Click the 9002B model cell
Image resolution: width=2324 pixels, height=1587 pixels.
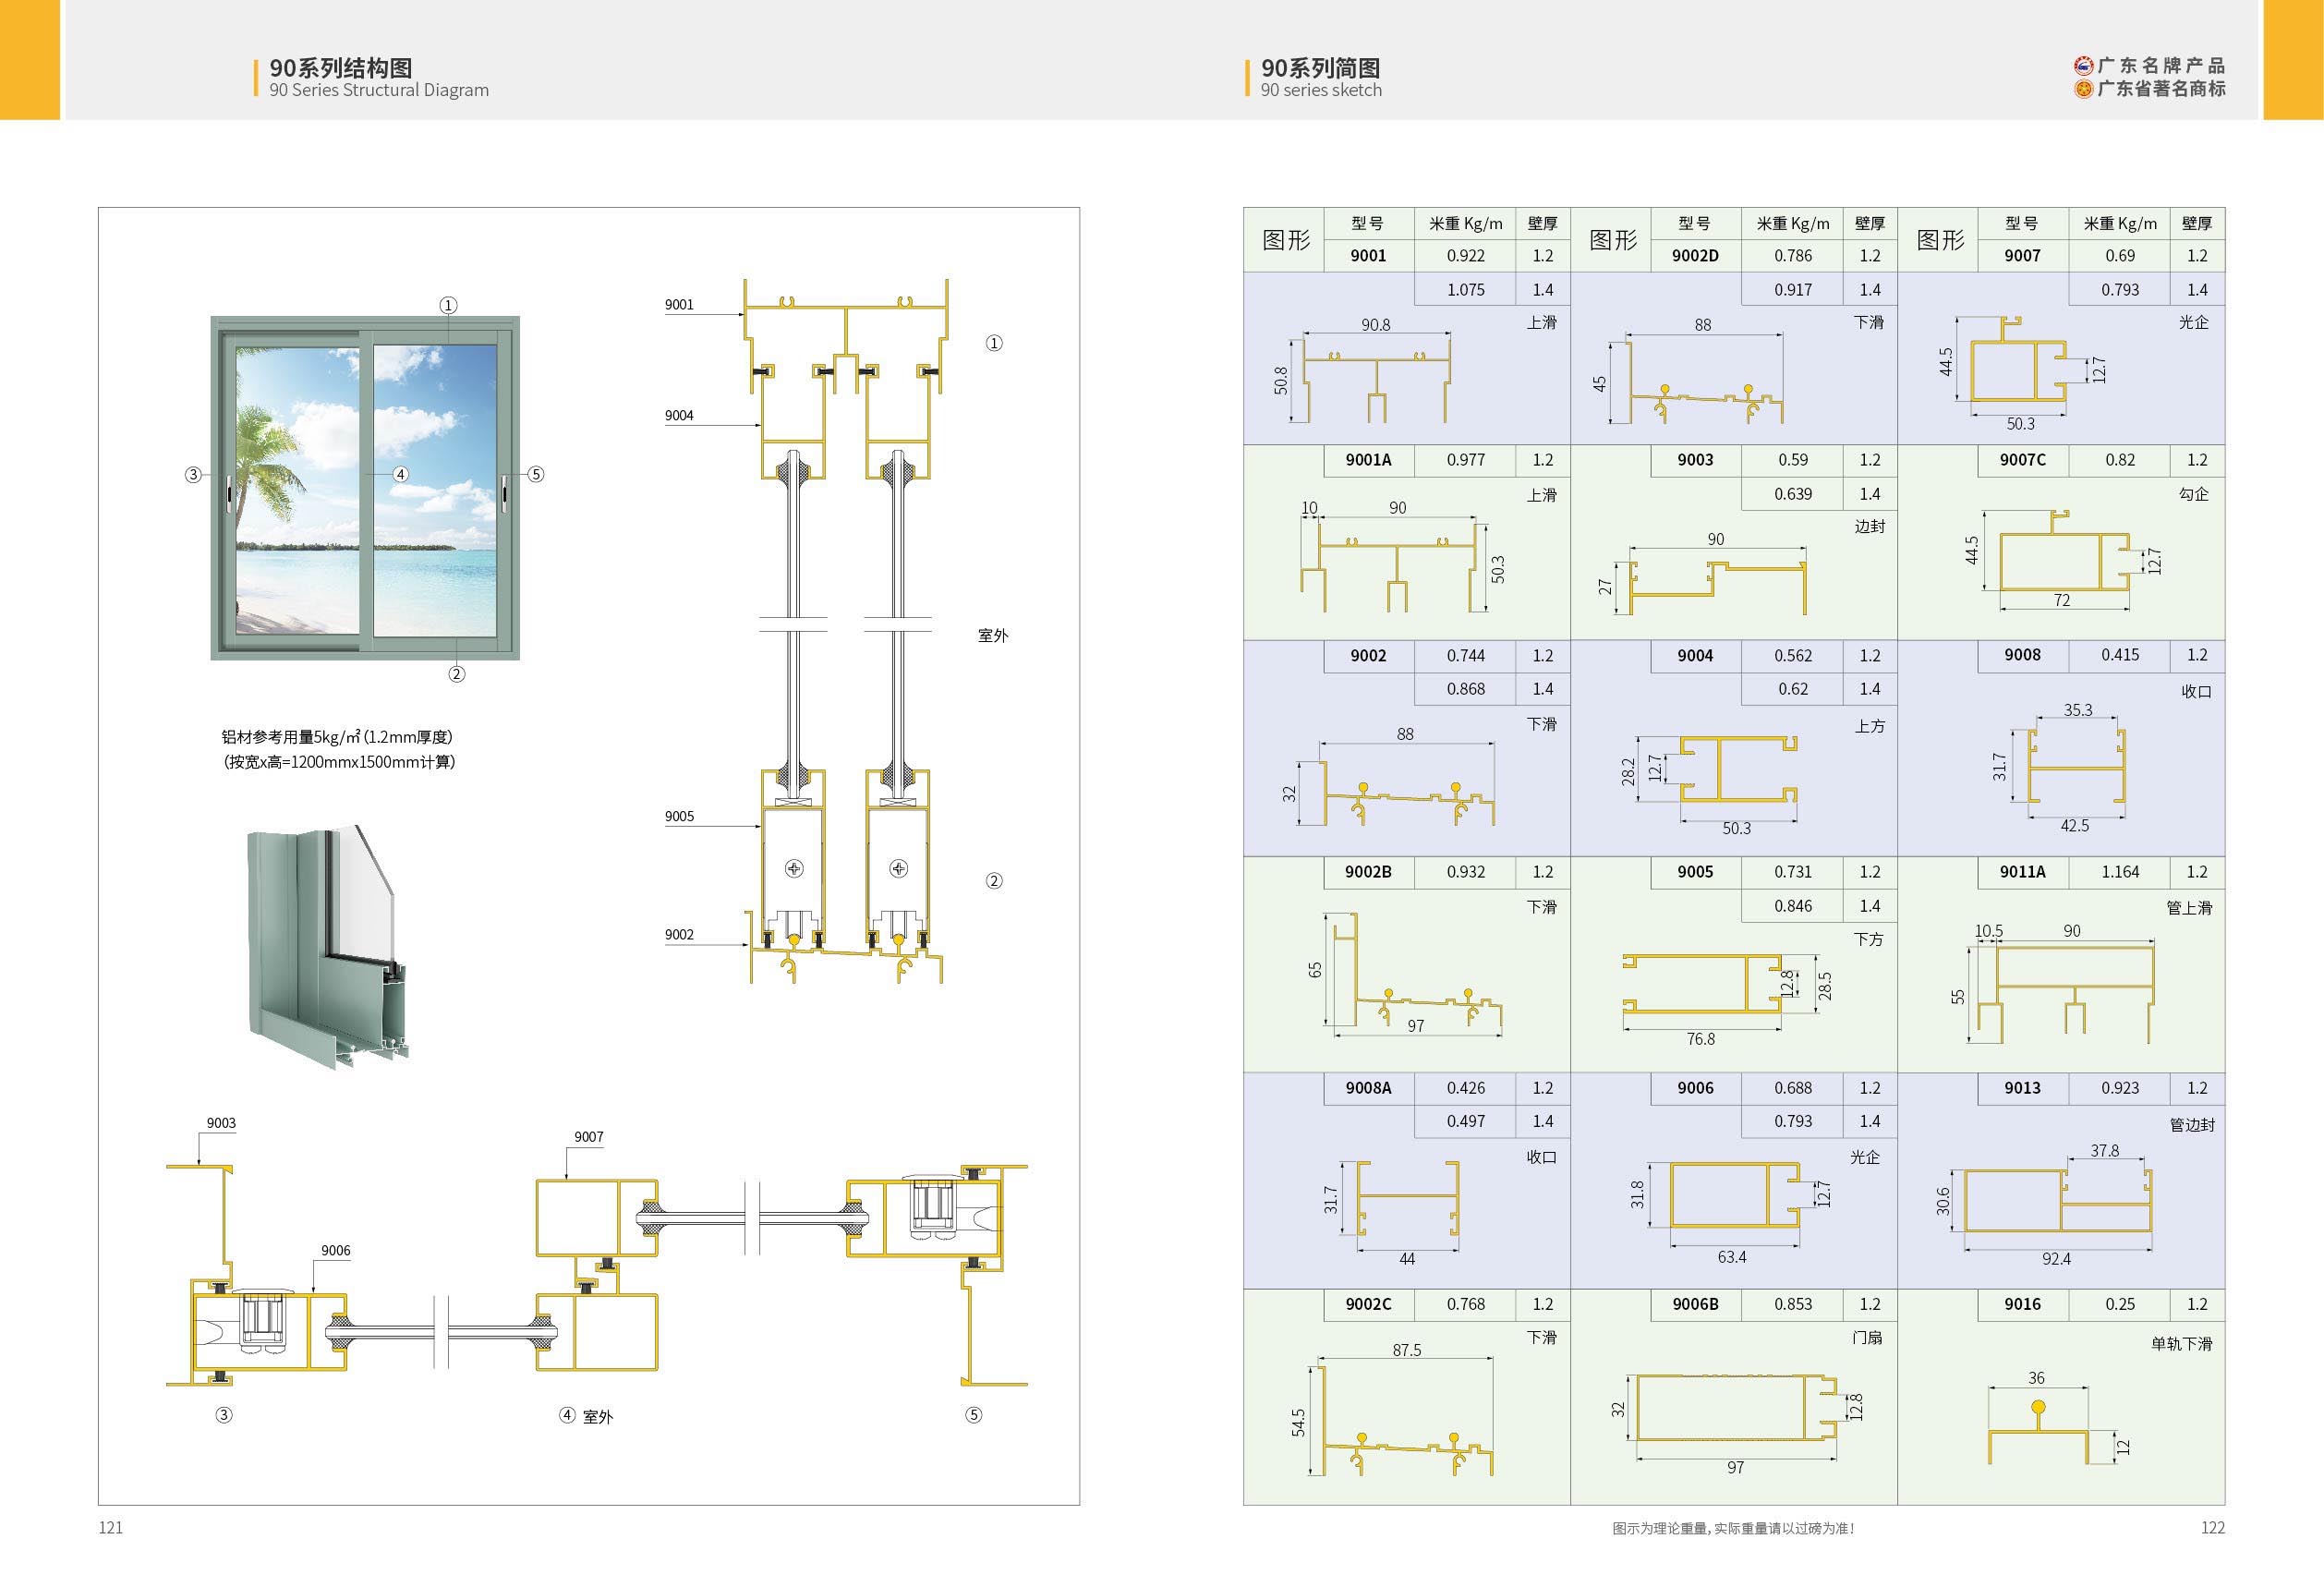[1368, 872]
